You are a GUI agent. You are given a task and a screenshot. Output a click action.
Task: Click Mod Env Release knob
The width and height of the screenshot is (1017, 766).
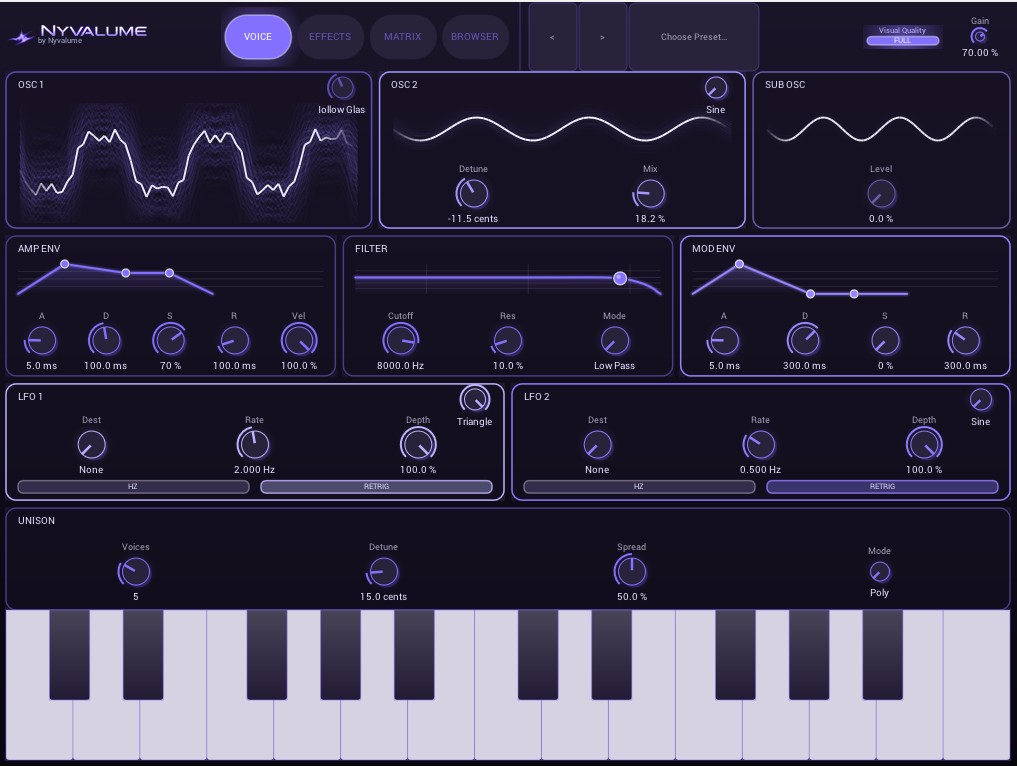(x=965, y=341)
